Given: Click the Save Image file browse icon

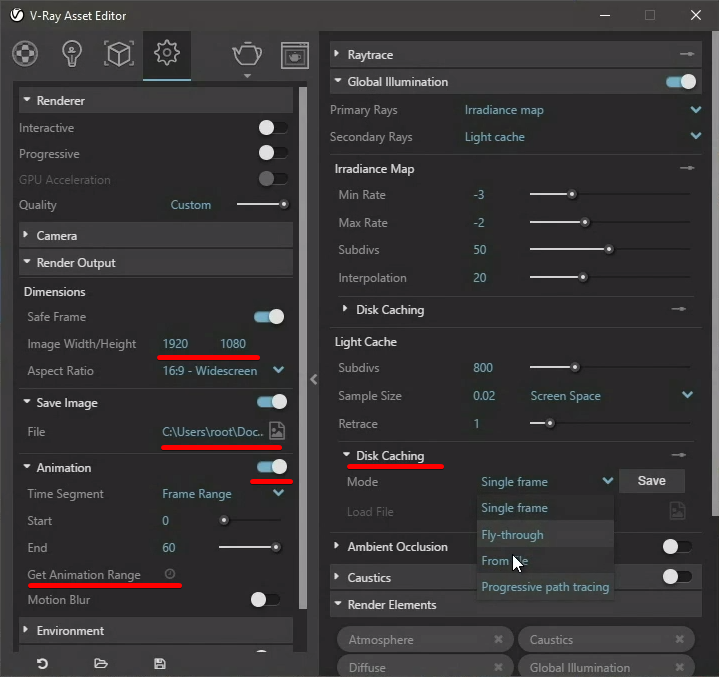Looking at the screenshot, I should (277, 431).
